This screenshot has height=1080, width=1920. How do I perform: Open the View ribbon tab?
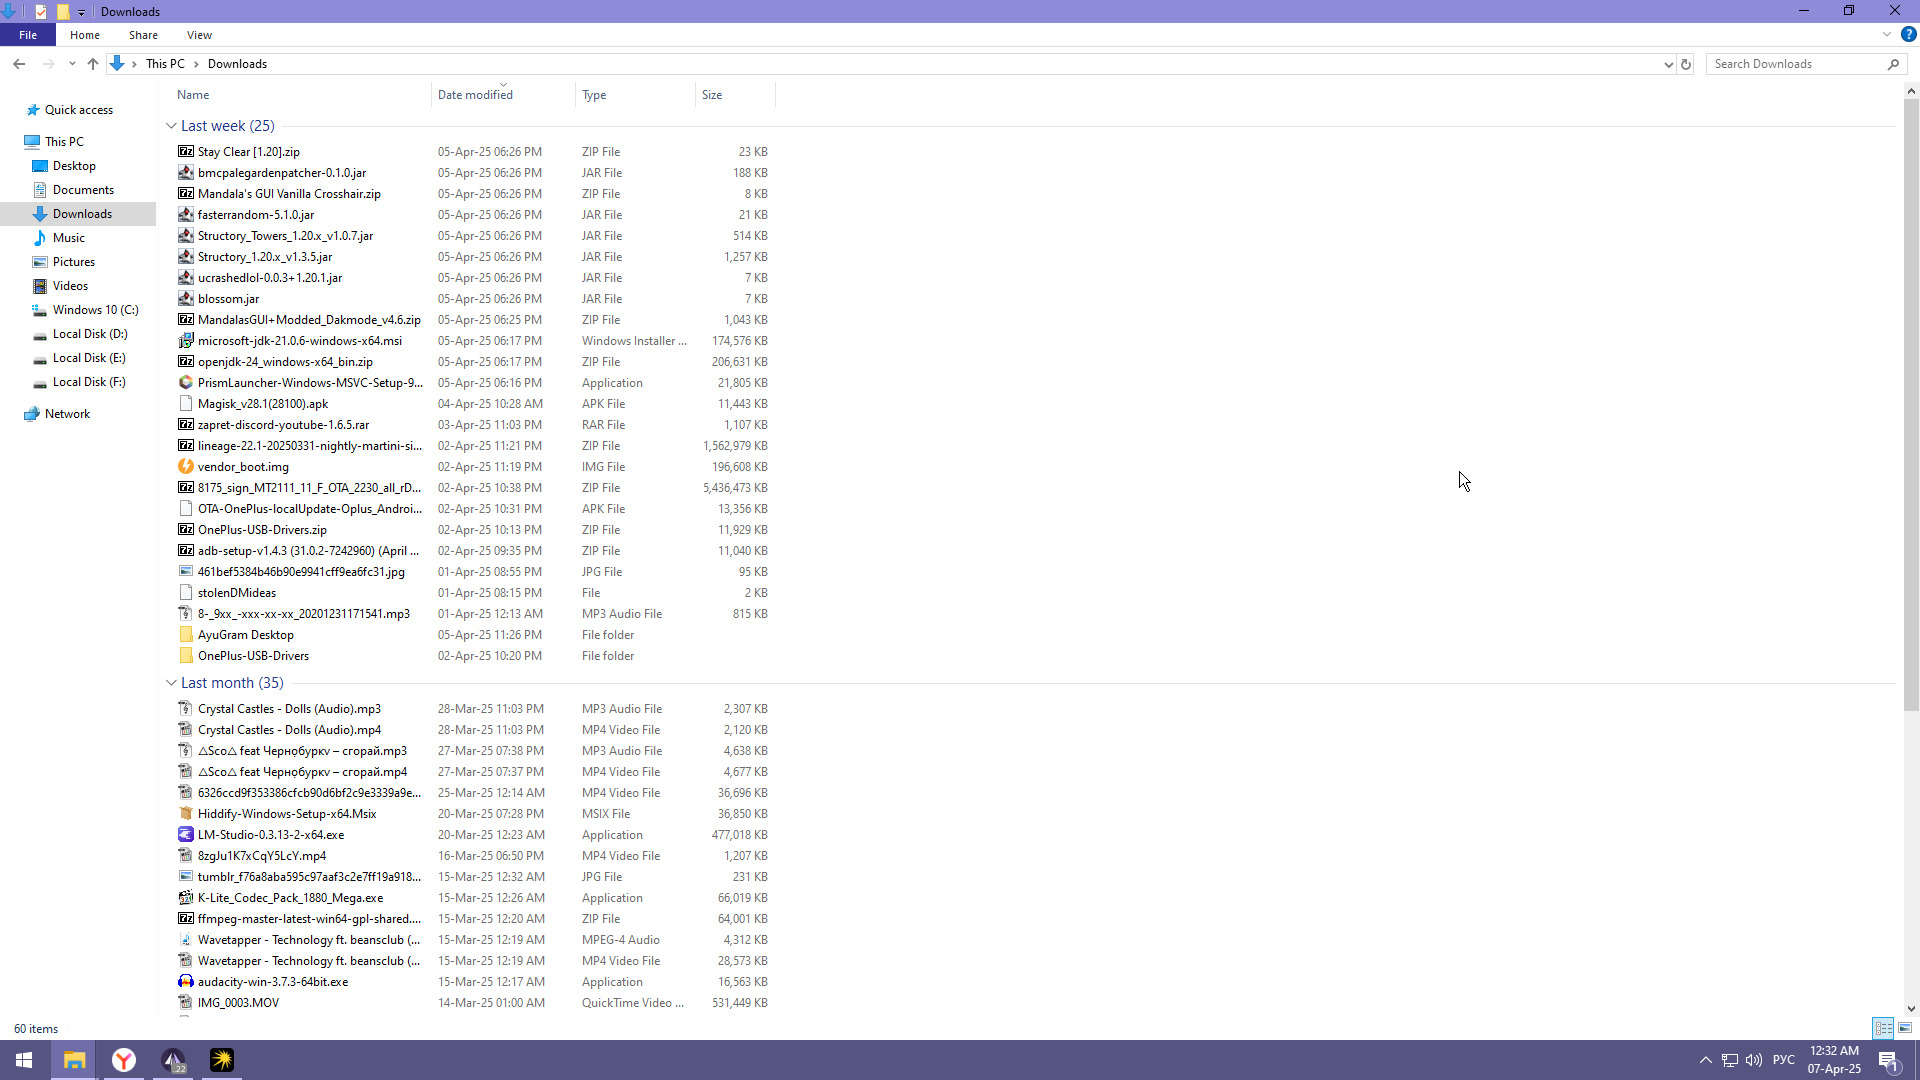coord(199,35)
